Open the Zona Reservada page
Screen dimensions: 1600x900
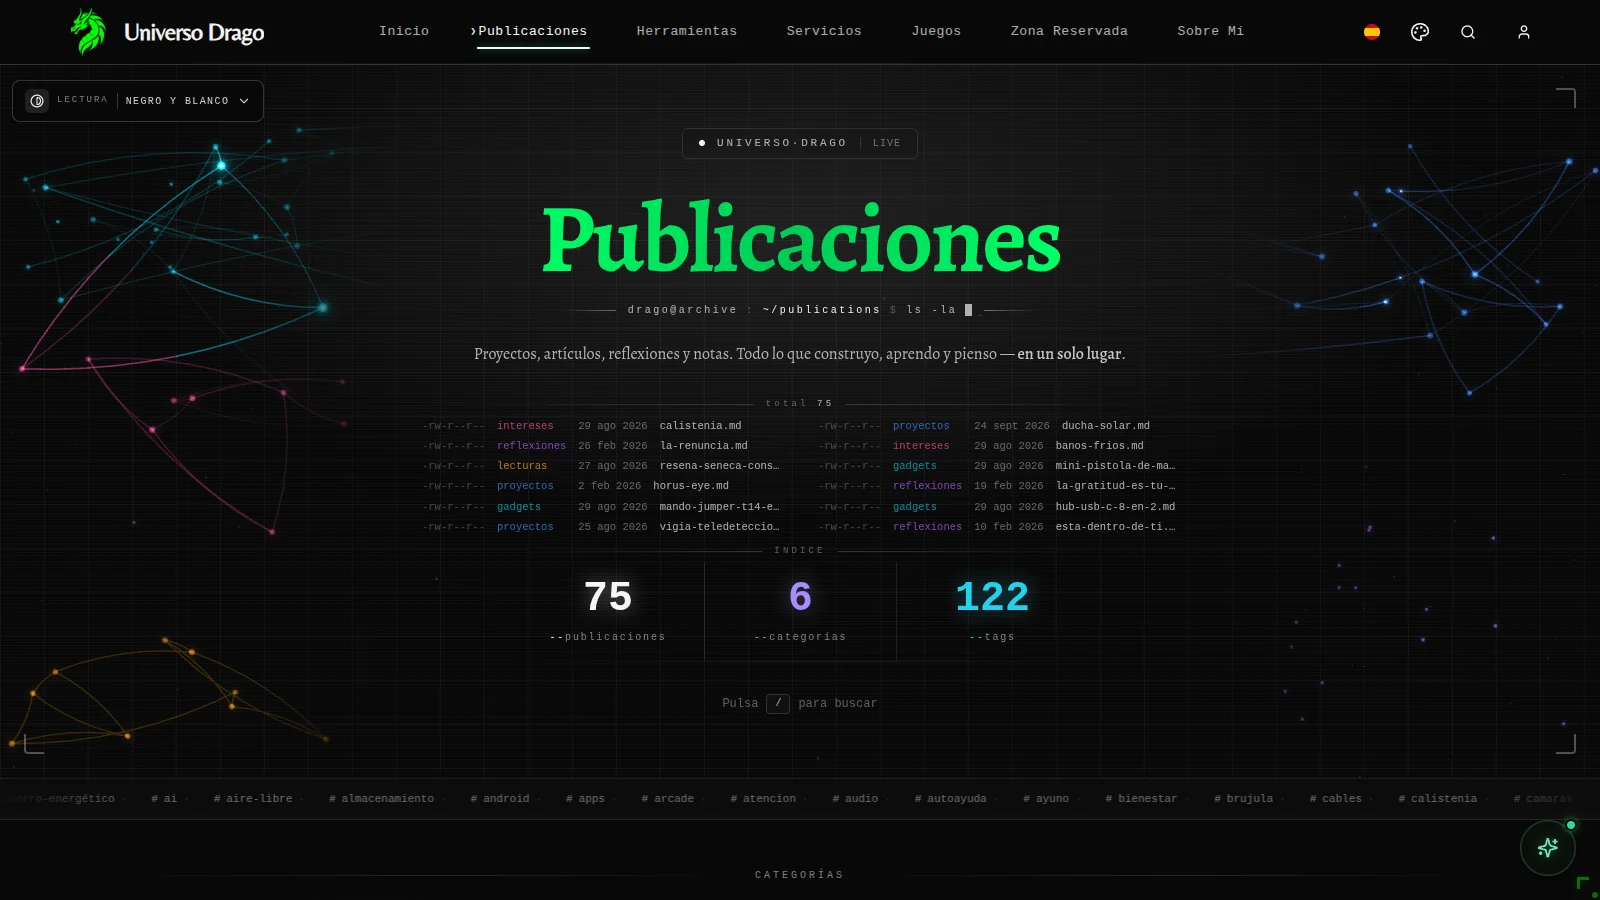coord(1069,31)
